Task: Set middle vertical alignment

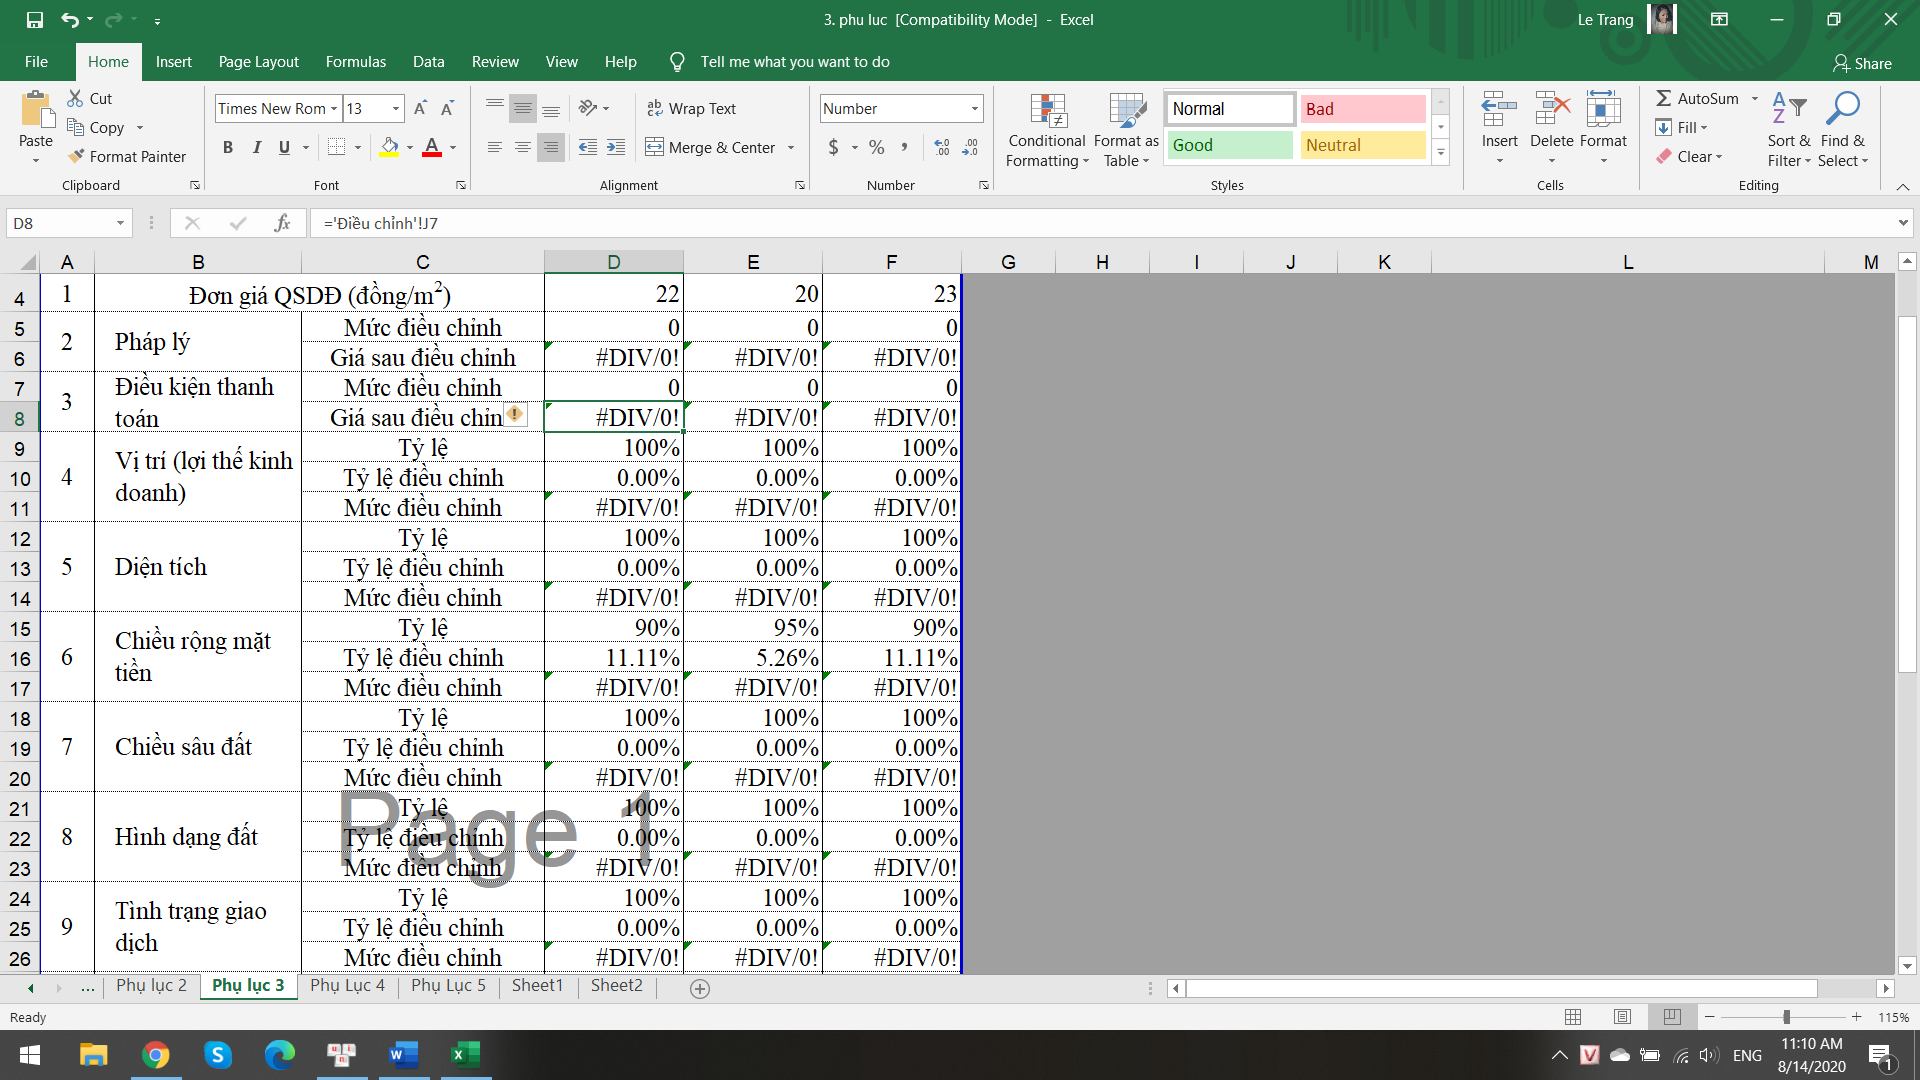Action: pos(522,108)
